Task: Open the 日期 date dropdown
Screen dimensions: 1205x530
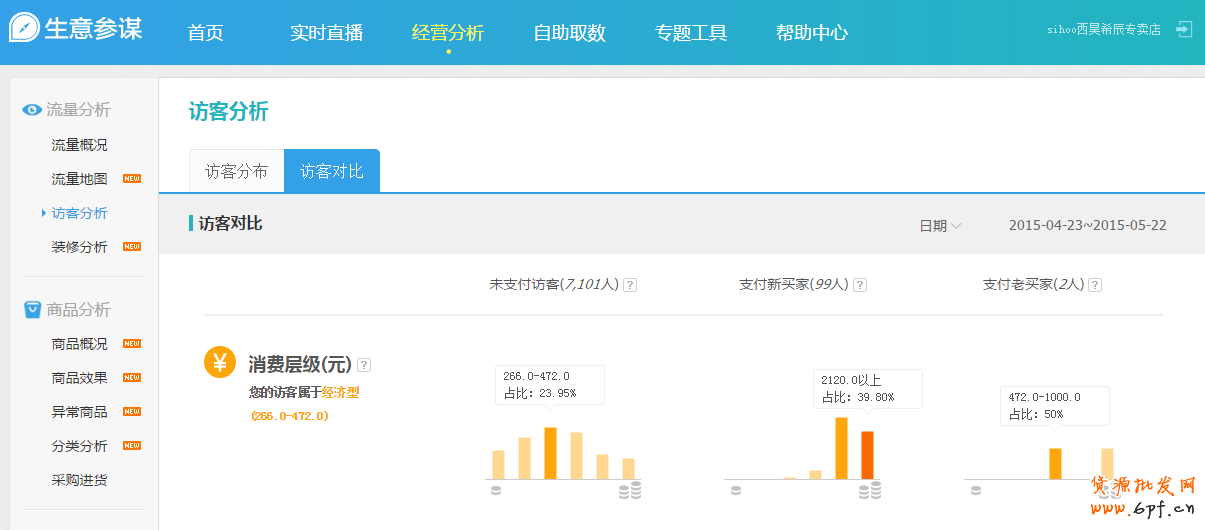Action: tap(940, 226)
